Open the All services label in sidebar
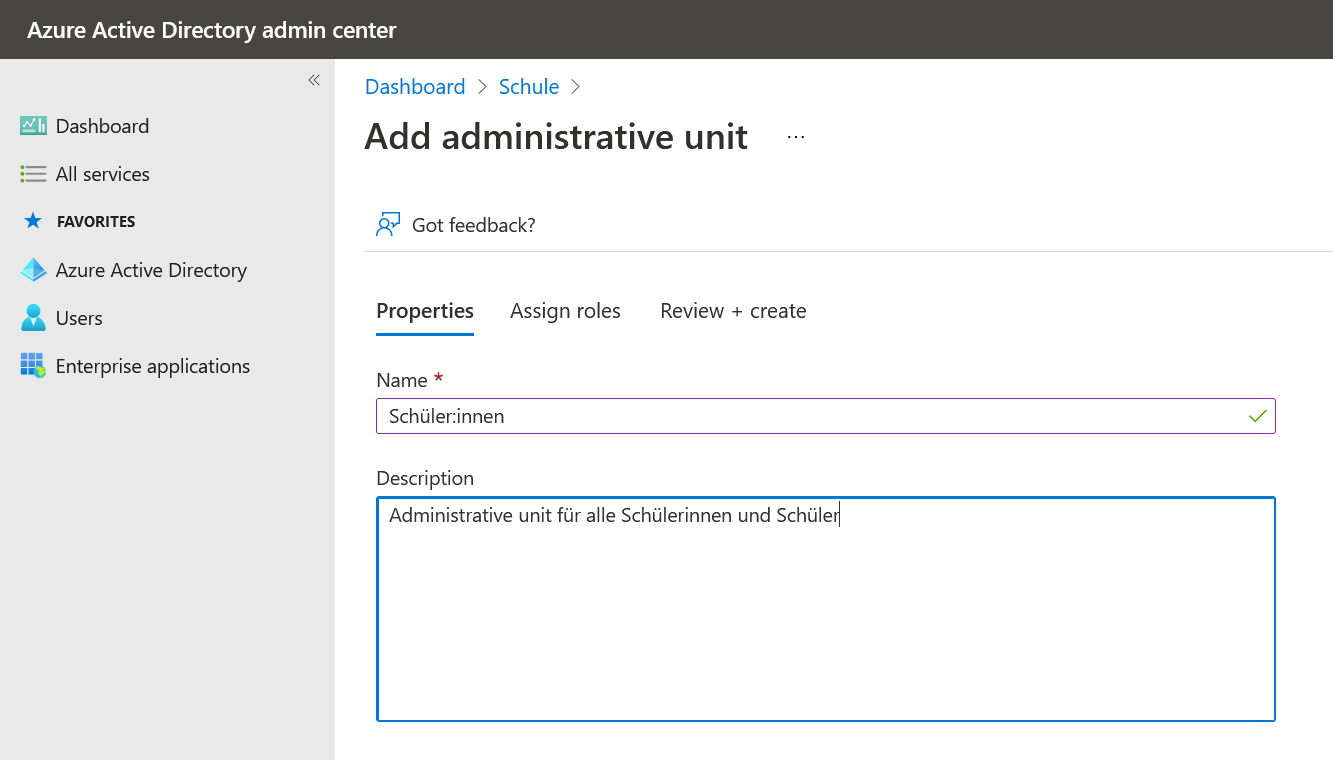 103,174
